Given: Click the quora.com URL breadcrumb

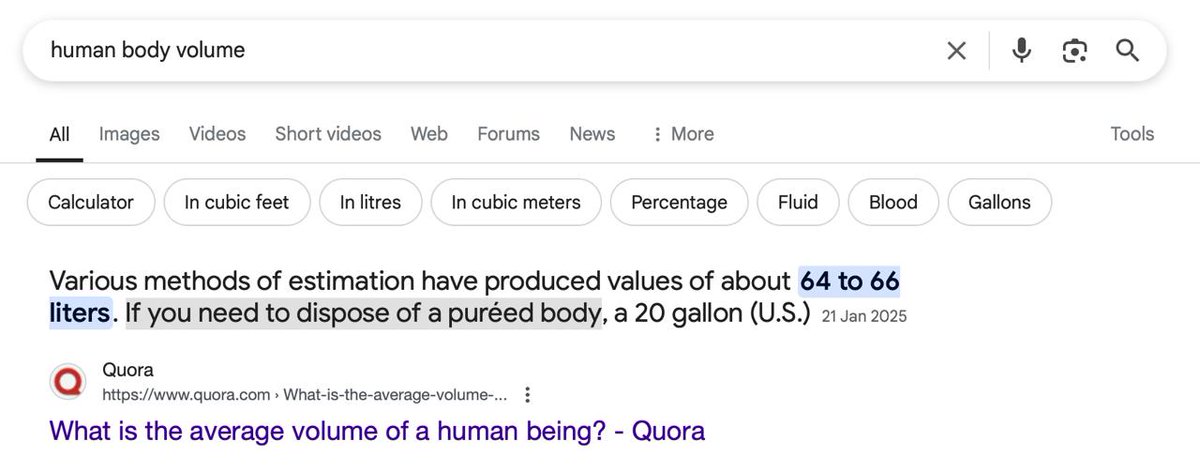Looking at the screenshot, I should [305, 395].
